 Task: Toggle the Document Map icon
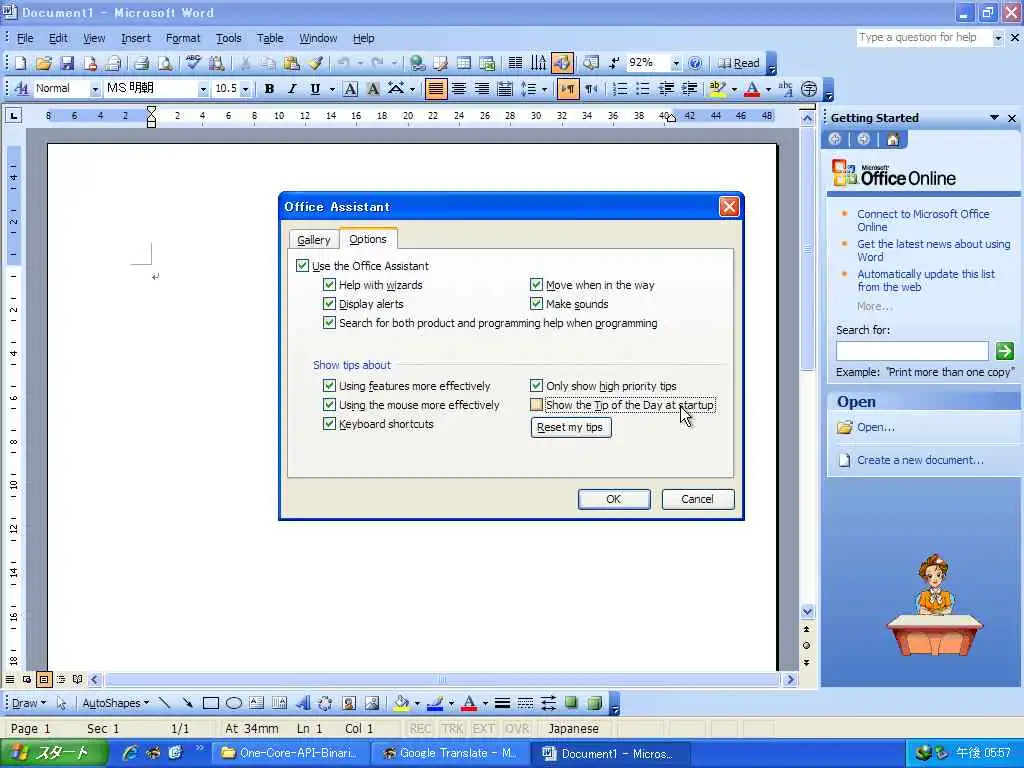(590, 63)
